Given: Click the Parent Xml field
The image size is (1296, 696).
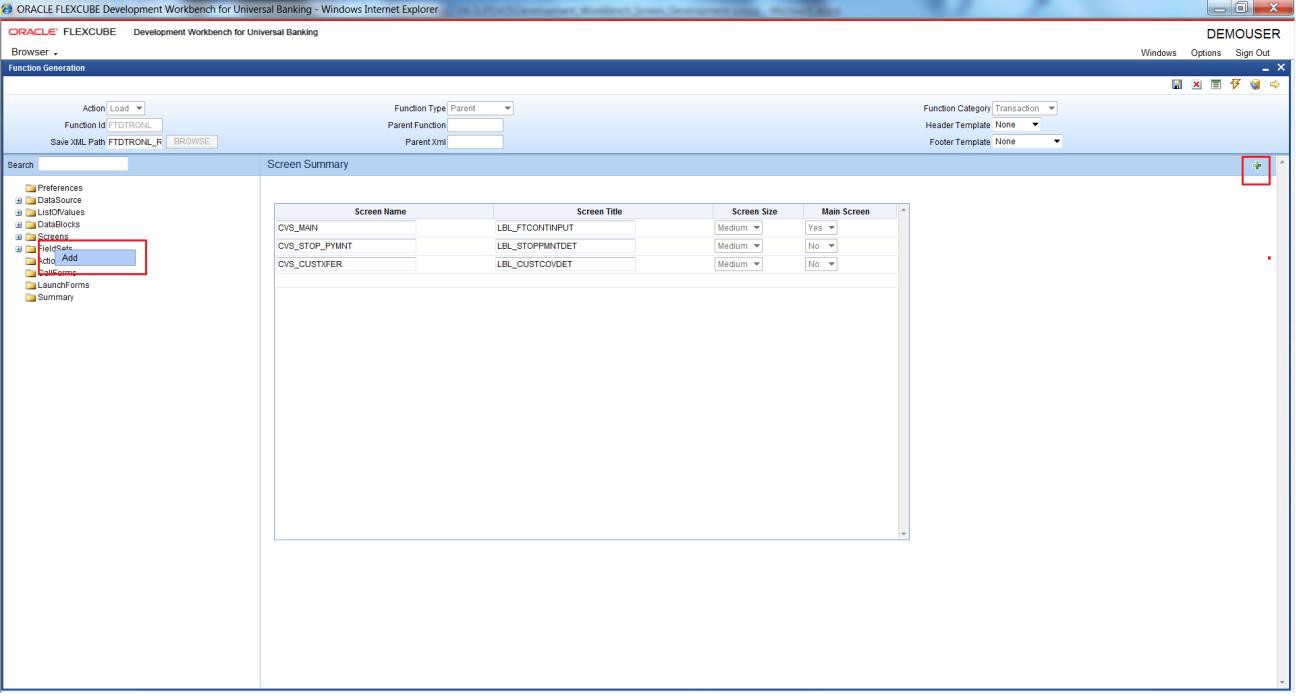Looking at the screenshot, I should [475, 141].
